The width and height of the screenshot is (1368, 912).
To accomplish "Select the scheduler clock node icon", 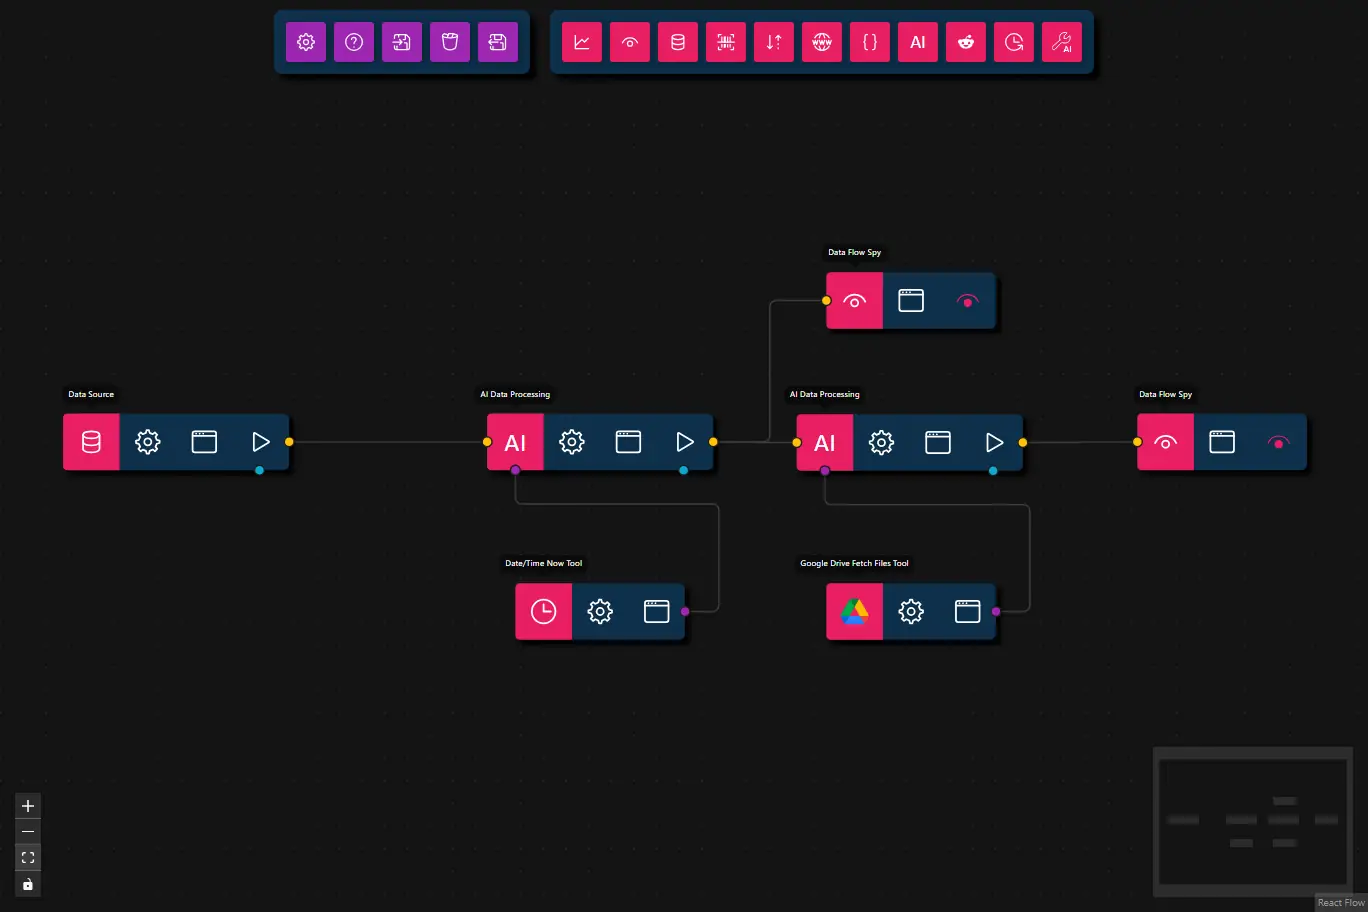I will (1014, 42).
